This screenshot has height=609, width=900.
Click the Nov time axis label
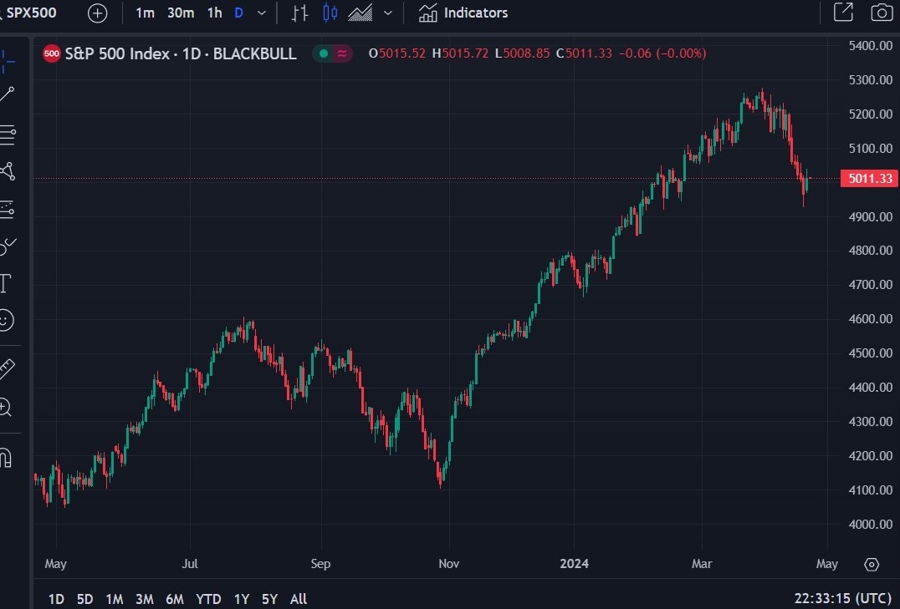[x=449, y=564]
